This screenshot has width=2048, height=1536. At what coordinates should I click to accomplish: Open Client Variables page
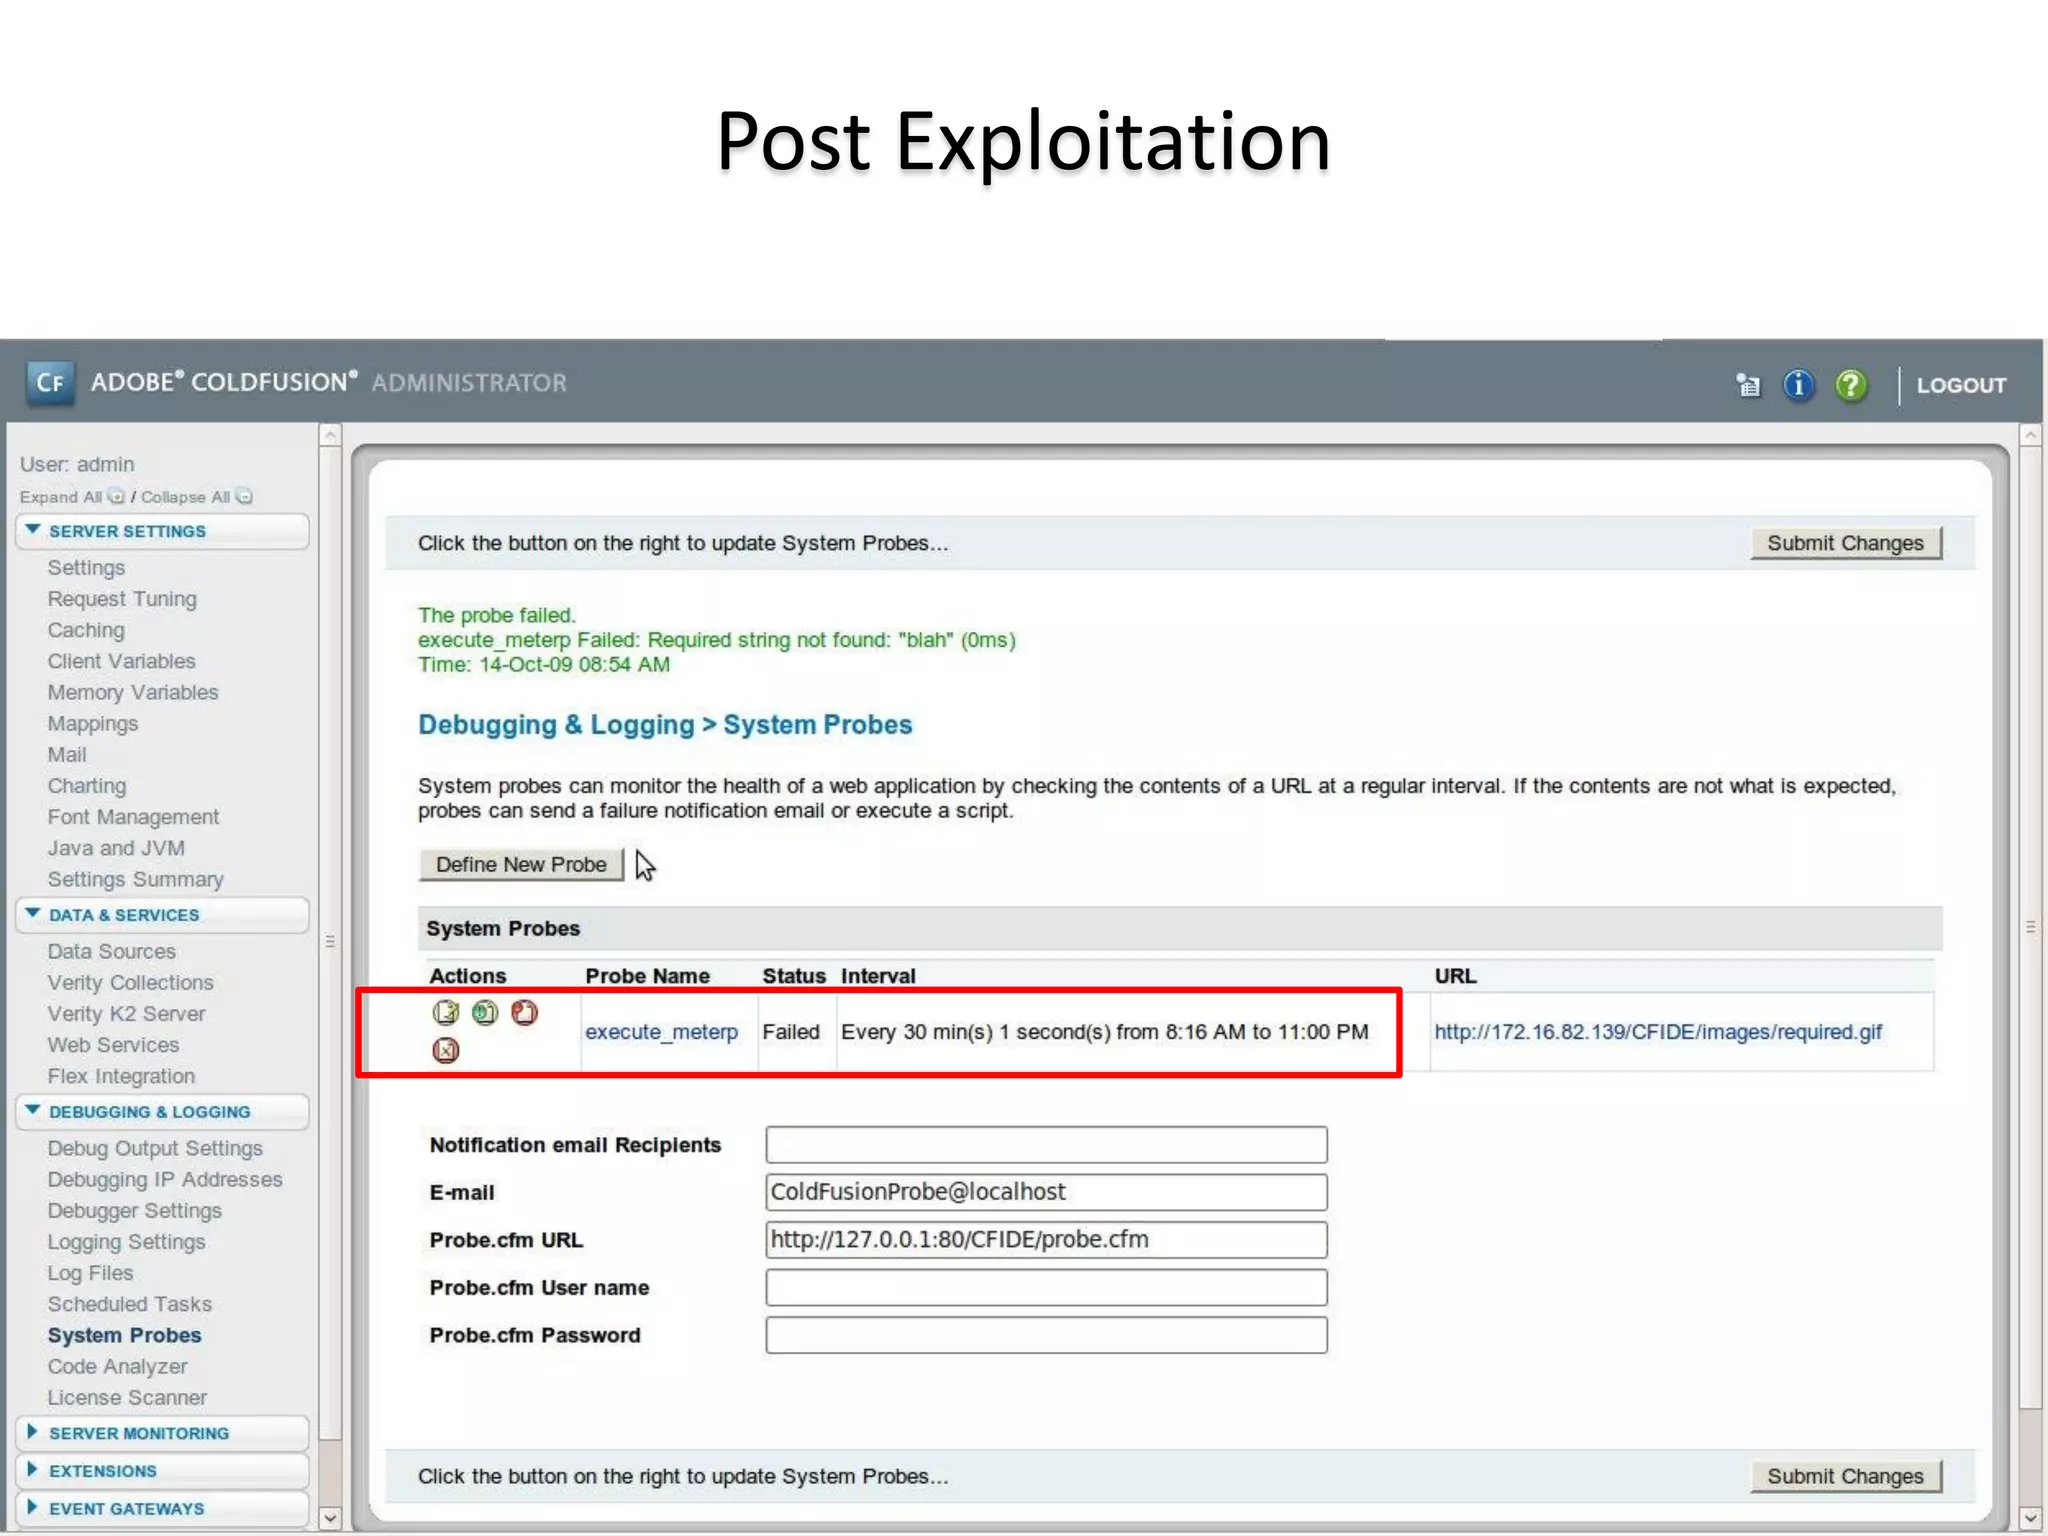click(121, 661)
